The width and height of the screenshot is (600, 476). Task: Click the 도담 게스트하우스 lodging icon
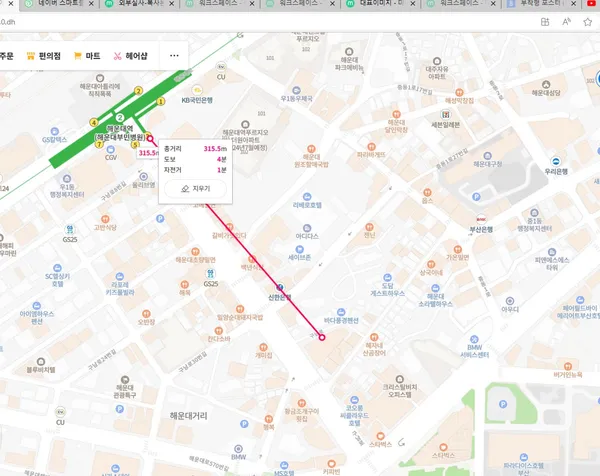(387, 277)
